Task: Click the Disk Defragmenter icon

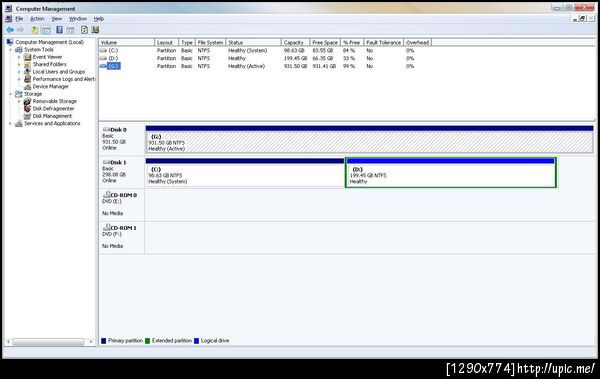Action: tap(27, 109)
